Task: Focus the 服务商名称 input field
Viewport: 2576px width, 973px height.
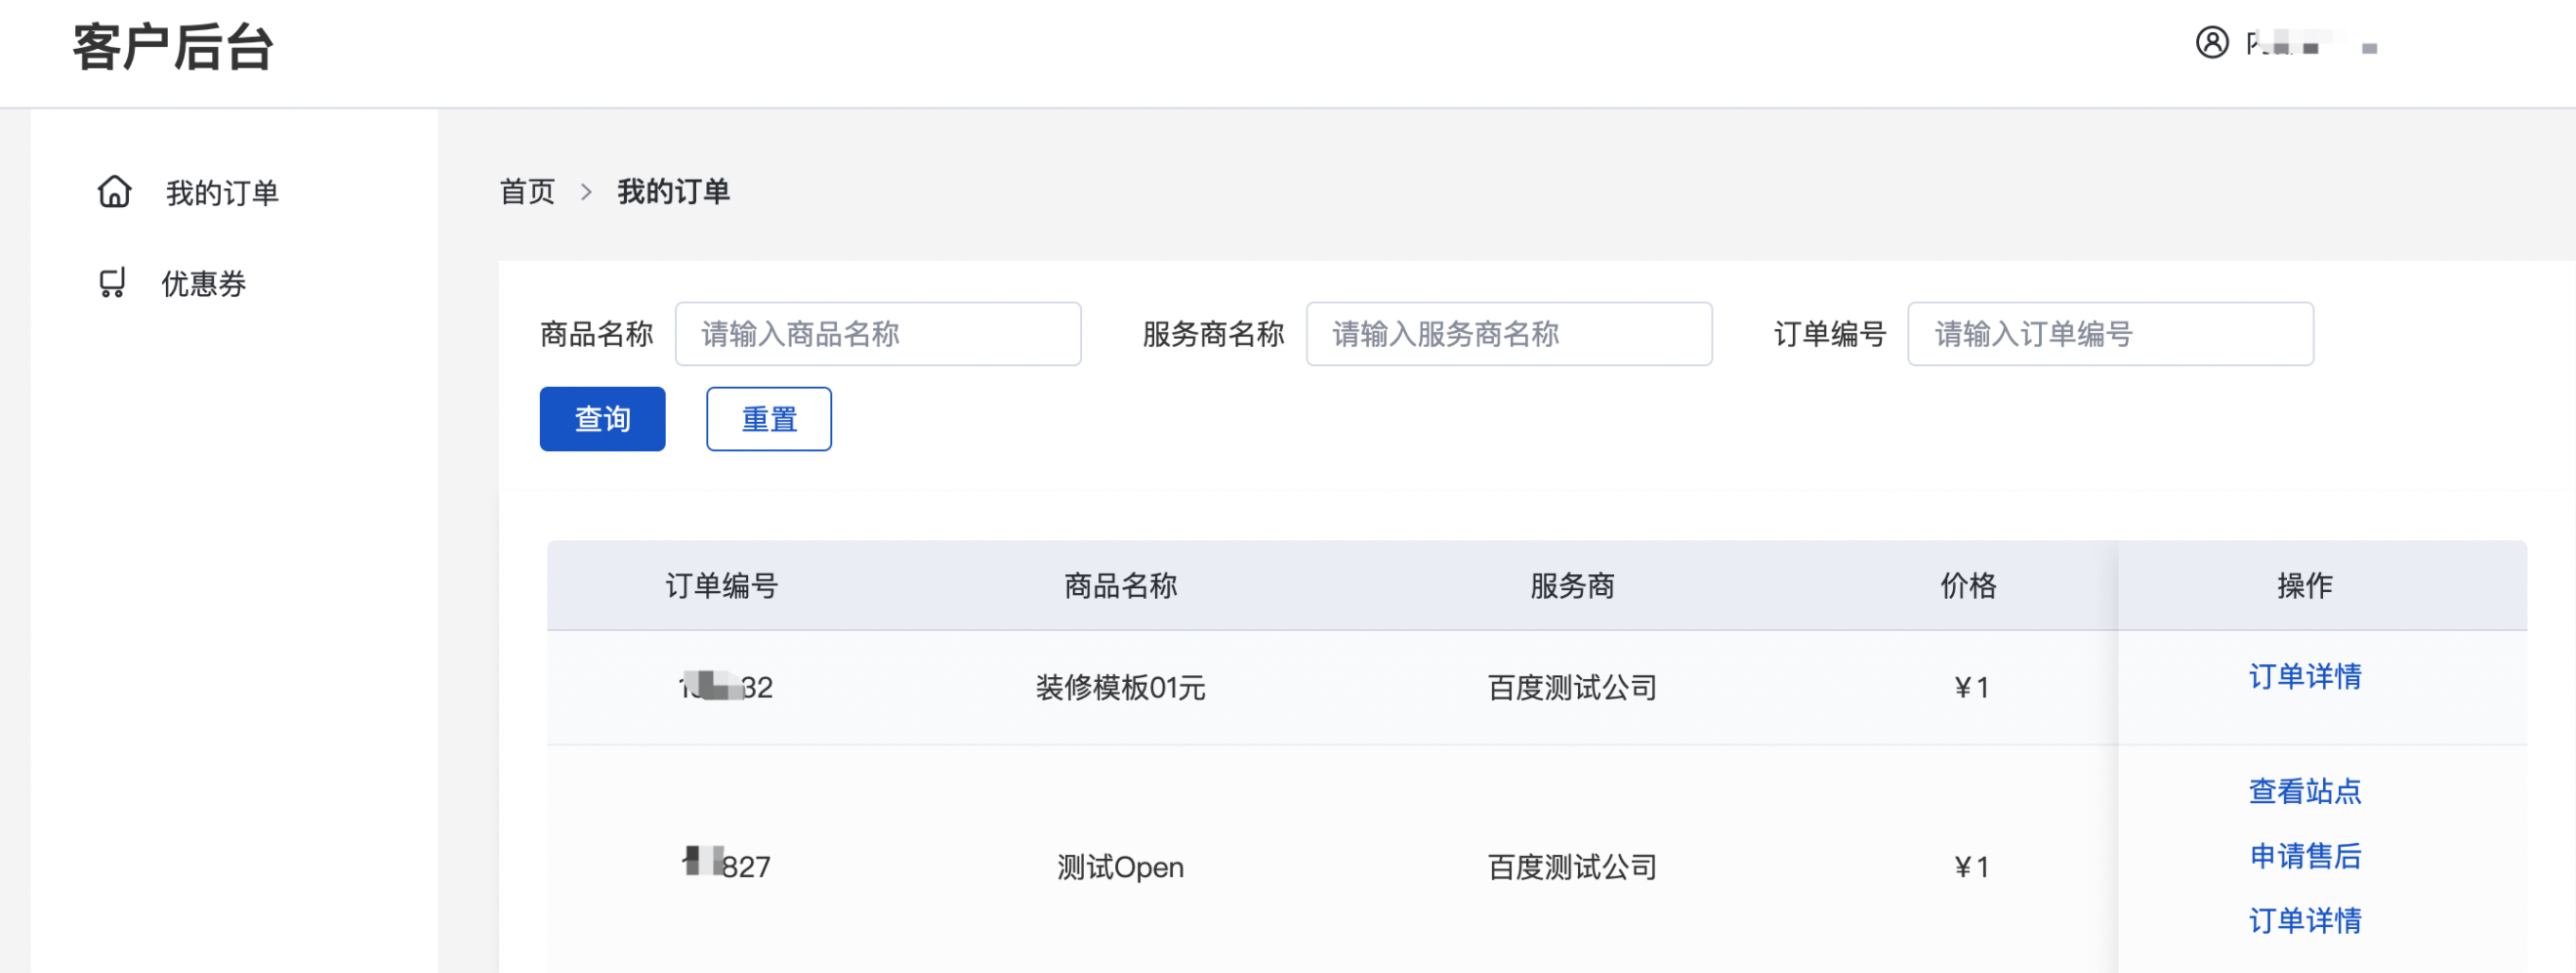Action: (1508, 334)
